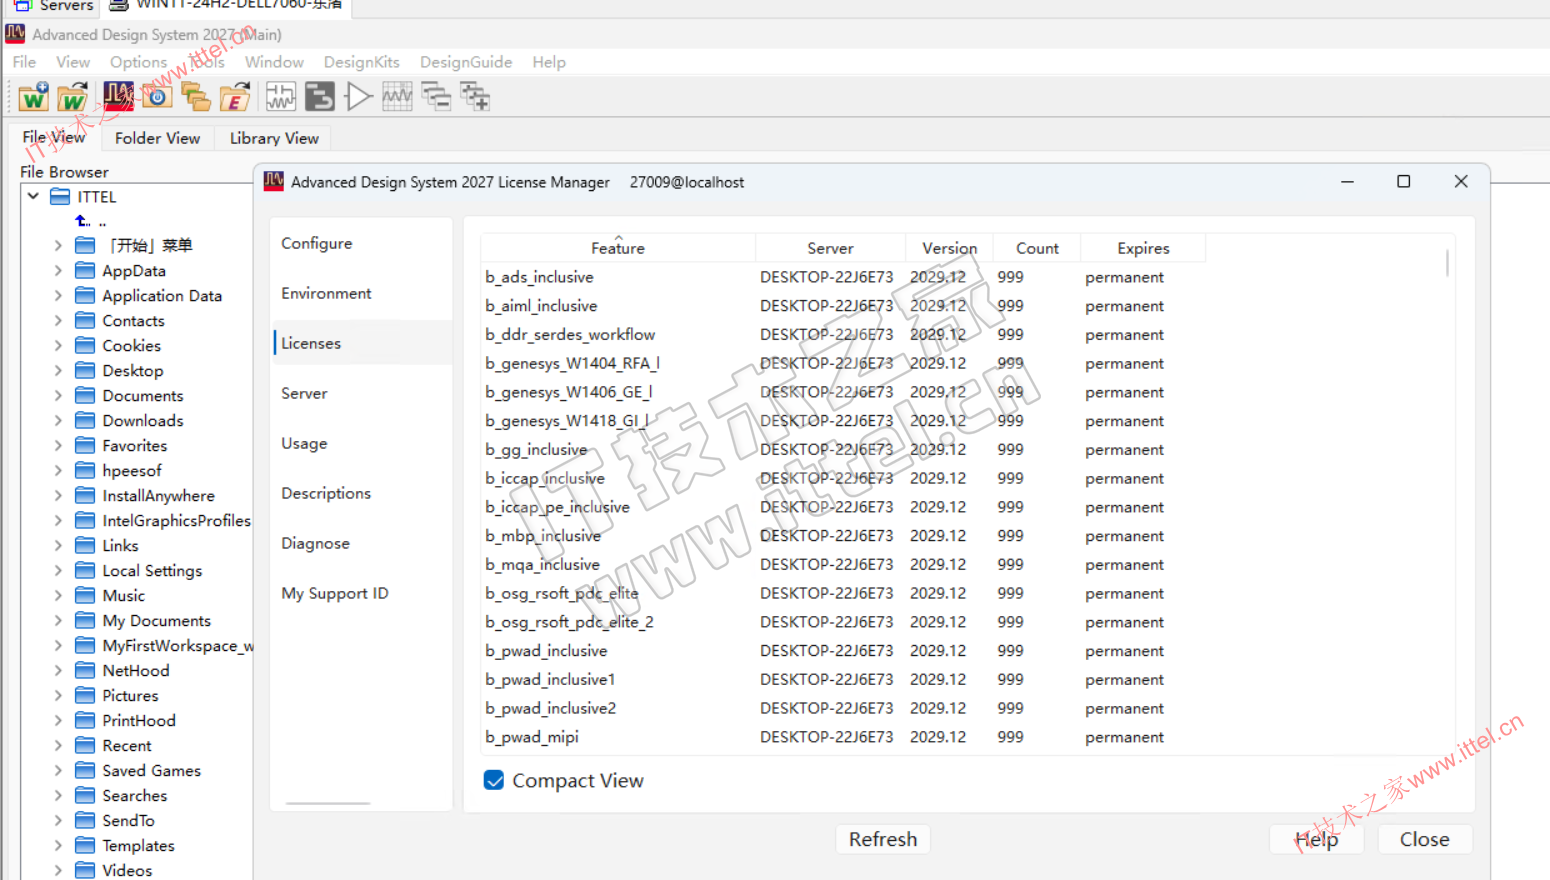Expand the Application Data folder
Image resolution: width=1550 pixels, height=880 pixels.
58,295
